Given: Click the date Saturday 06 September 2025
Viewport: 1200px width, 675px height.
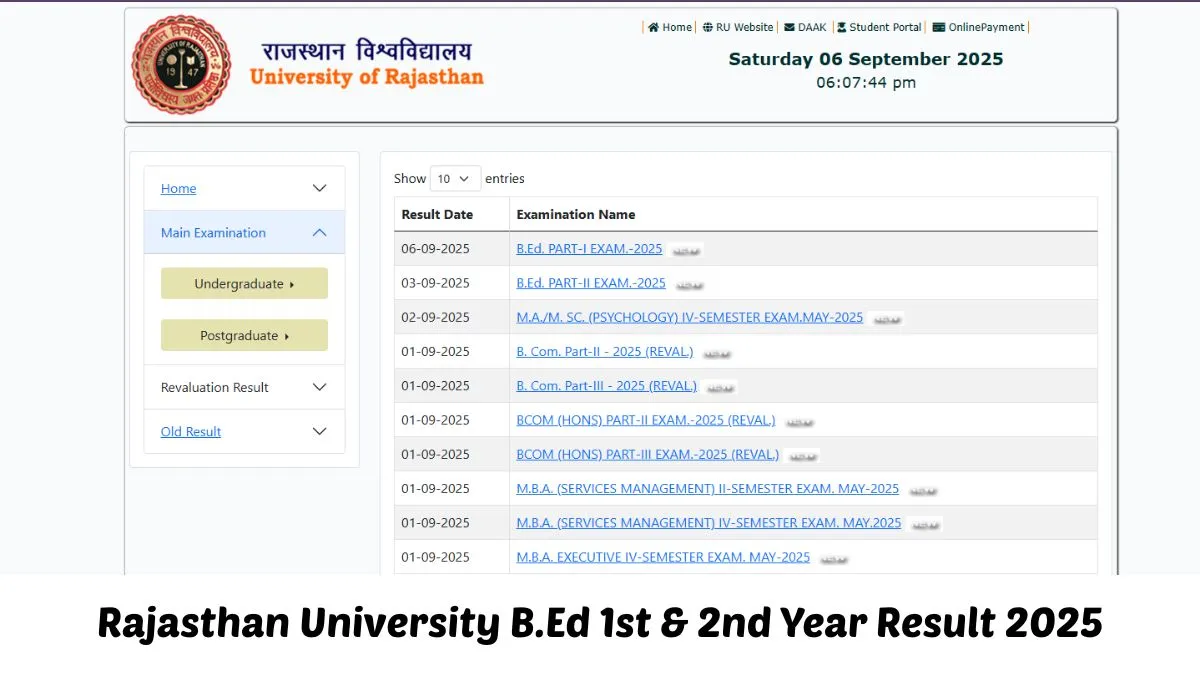Looking at the screenshot, I should point(866,59).
